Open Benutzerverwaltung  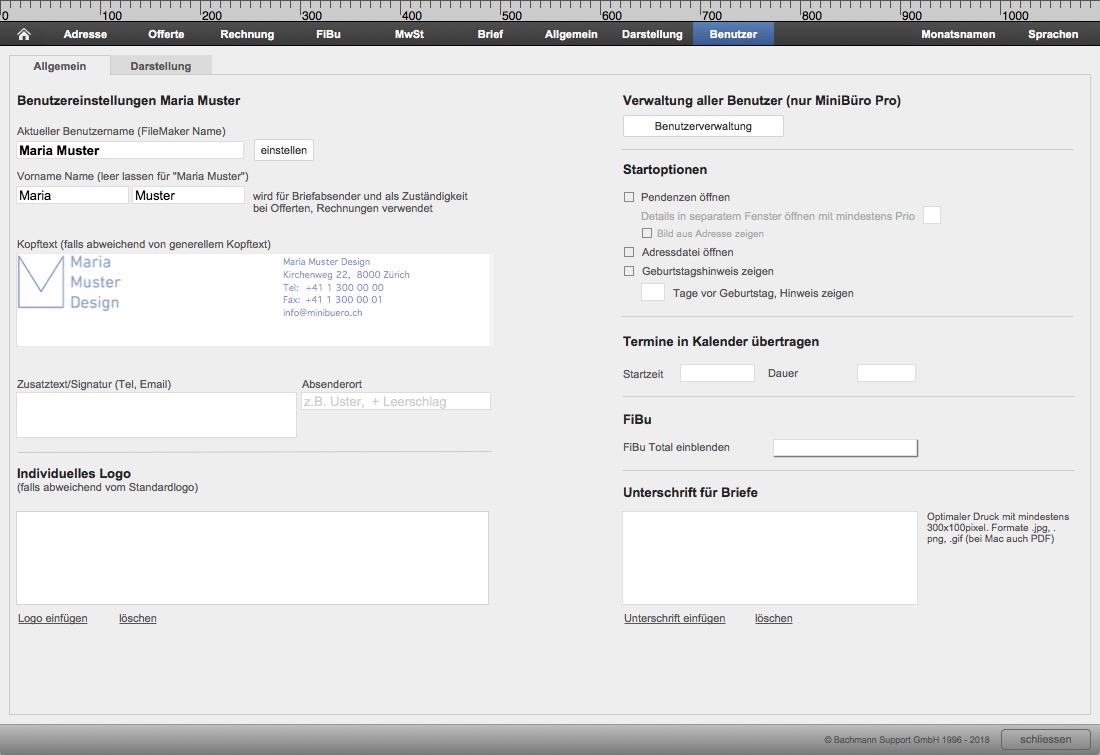coord(703,126)
